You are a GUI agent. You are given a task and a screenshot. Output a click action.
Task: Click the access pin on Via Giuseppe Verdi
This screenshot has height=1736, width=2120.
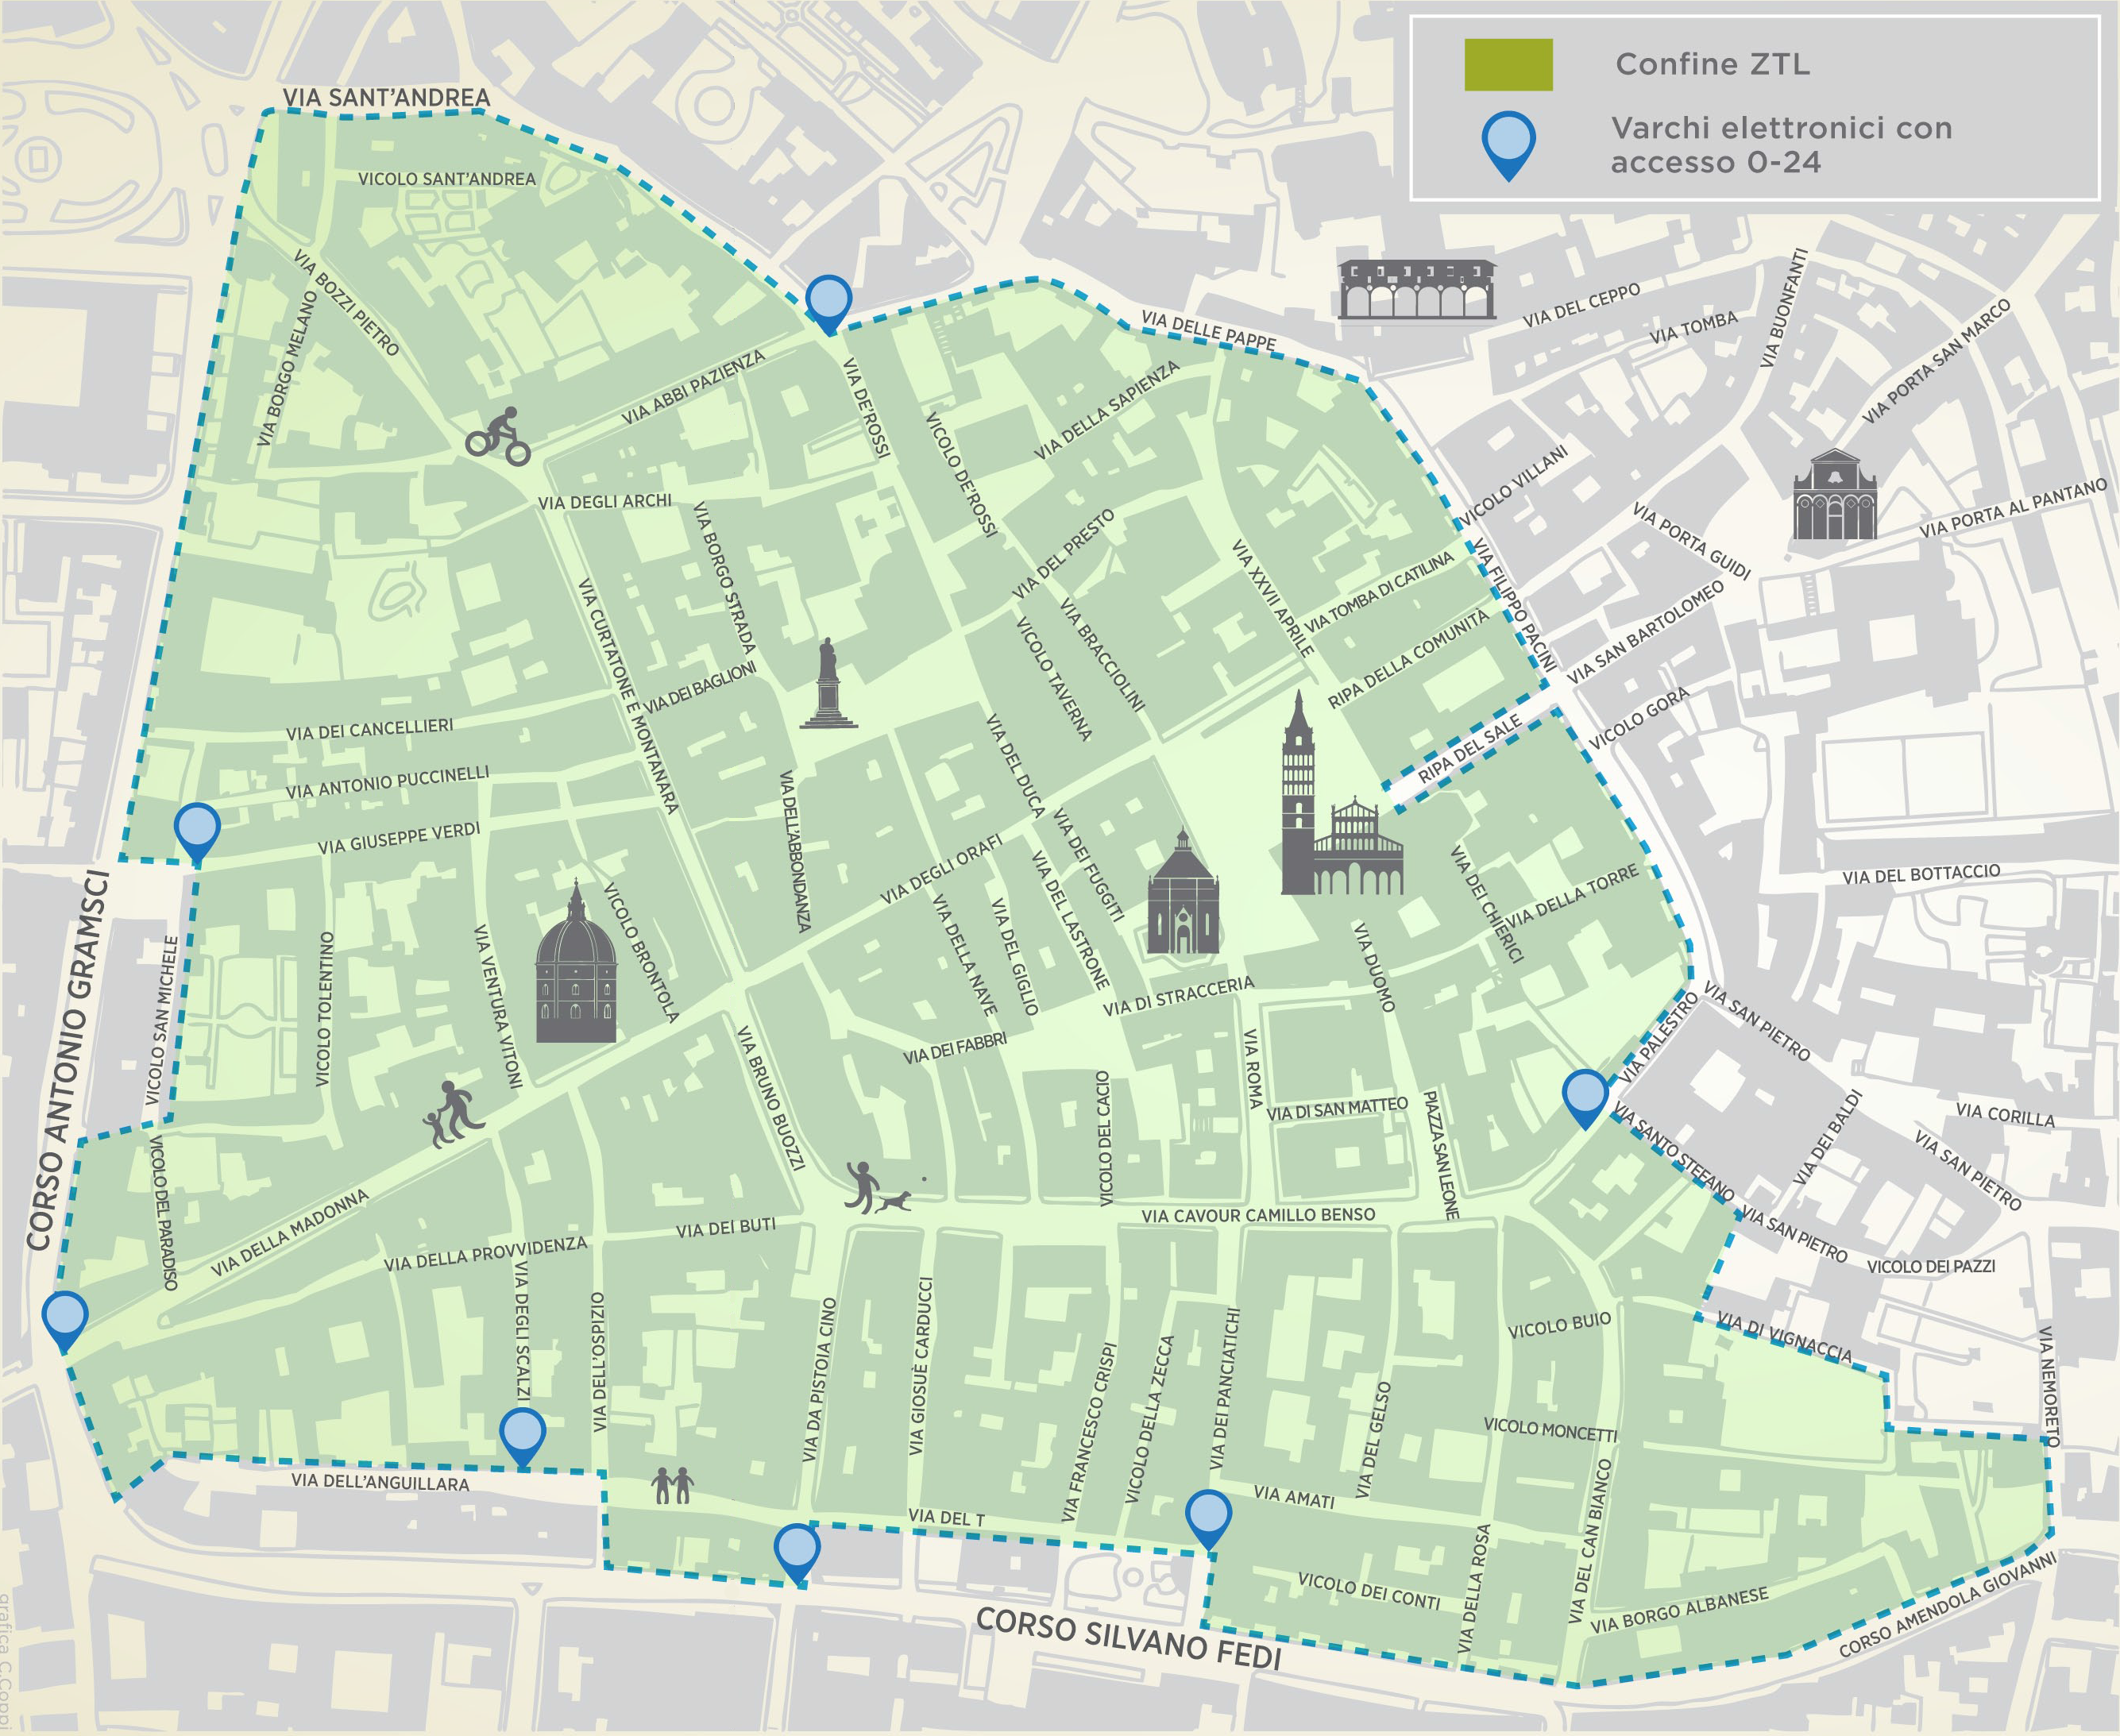(197, 833)
